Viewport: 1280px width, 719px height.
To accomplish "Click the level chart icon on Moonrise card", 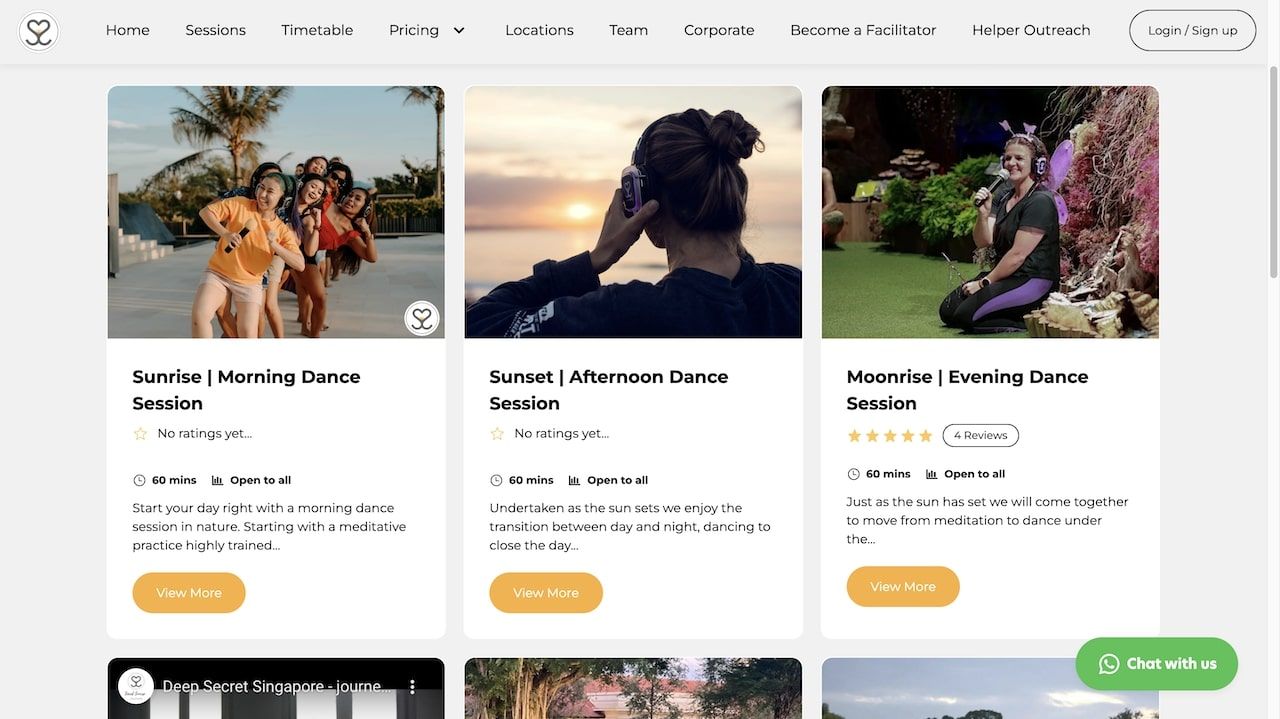I will pyautogui.click(x=932, y=474).
